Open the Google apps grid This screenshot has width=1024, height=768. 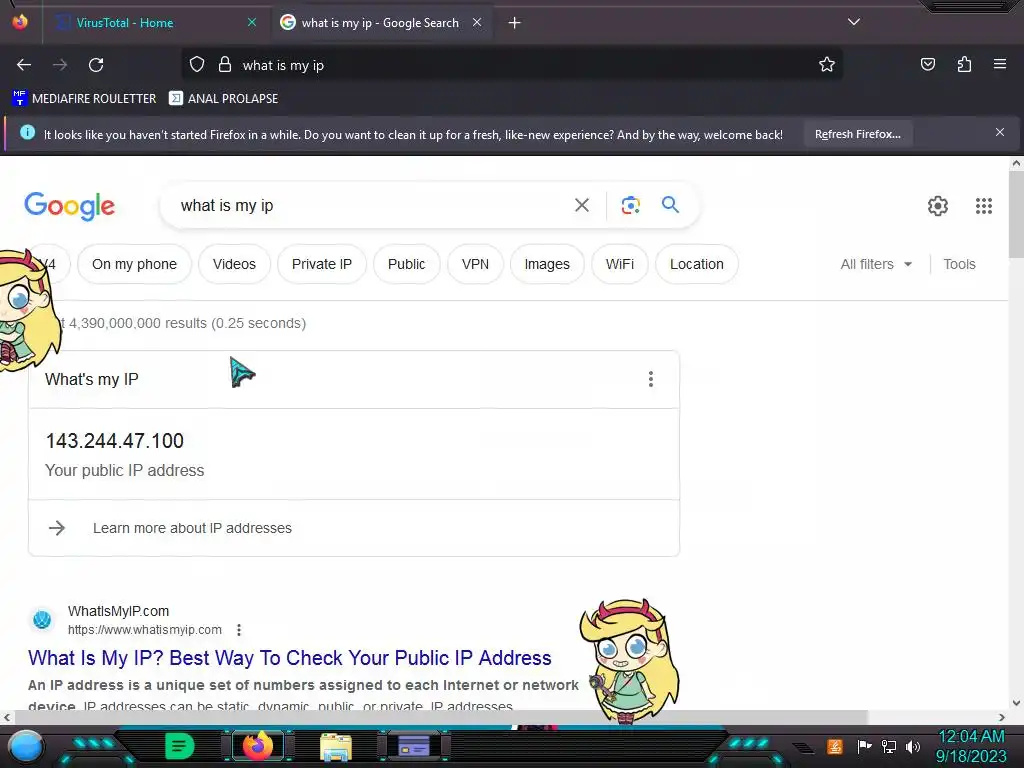coord(984,206)
